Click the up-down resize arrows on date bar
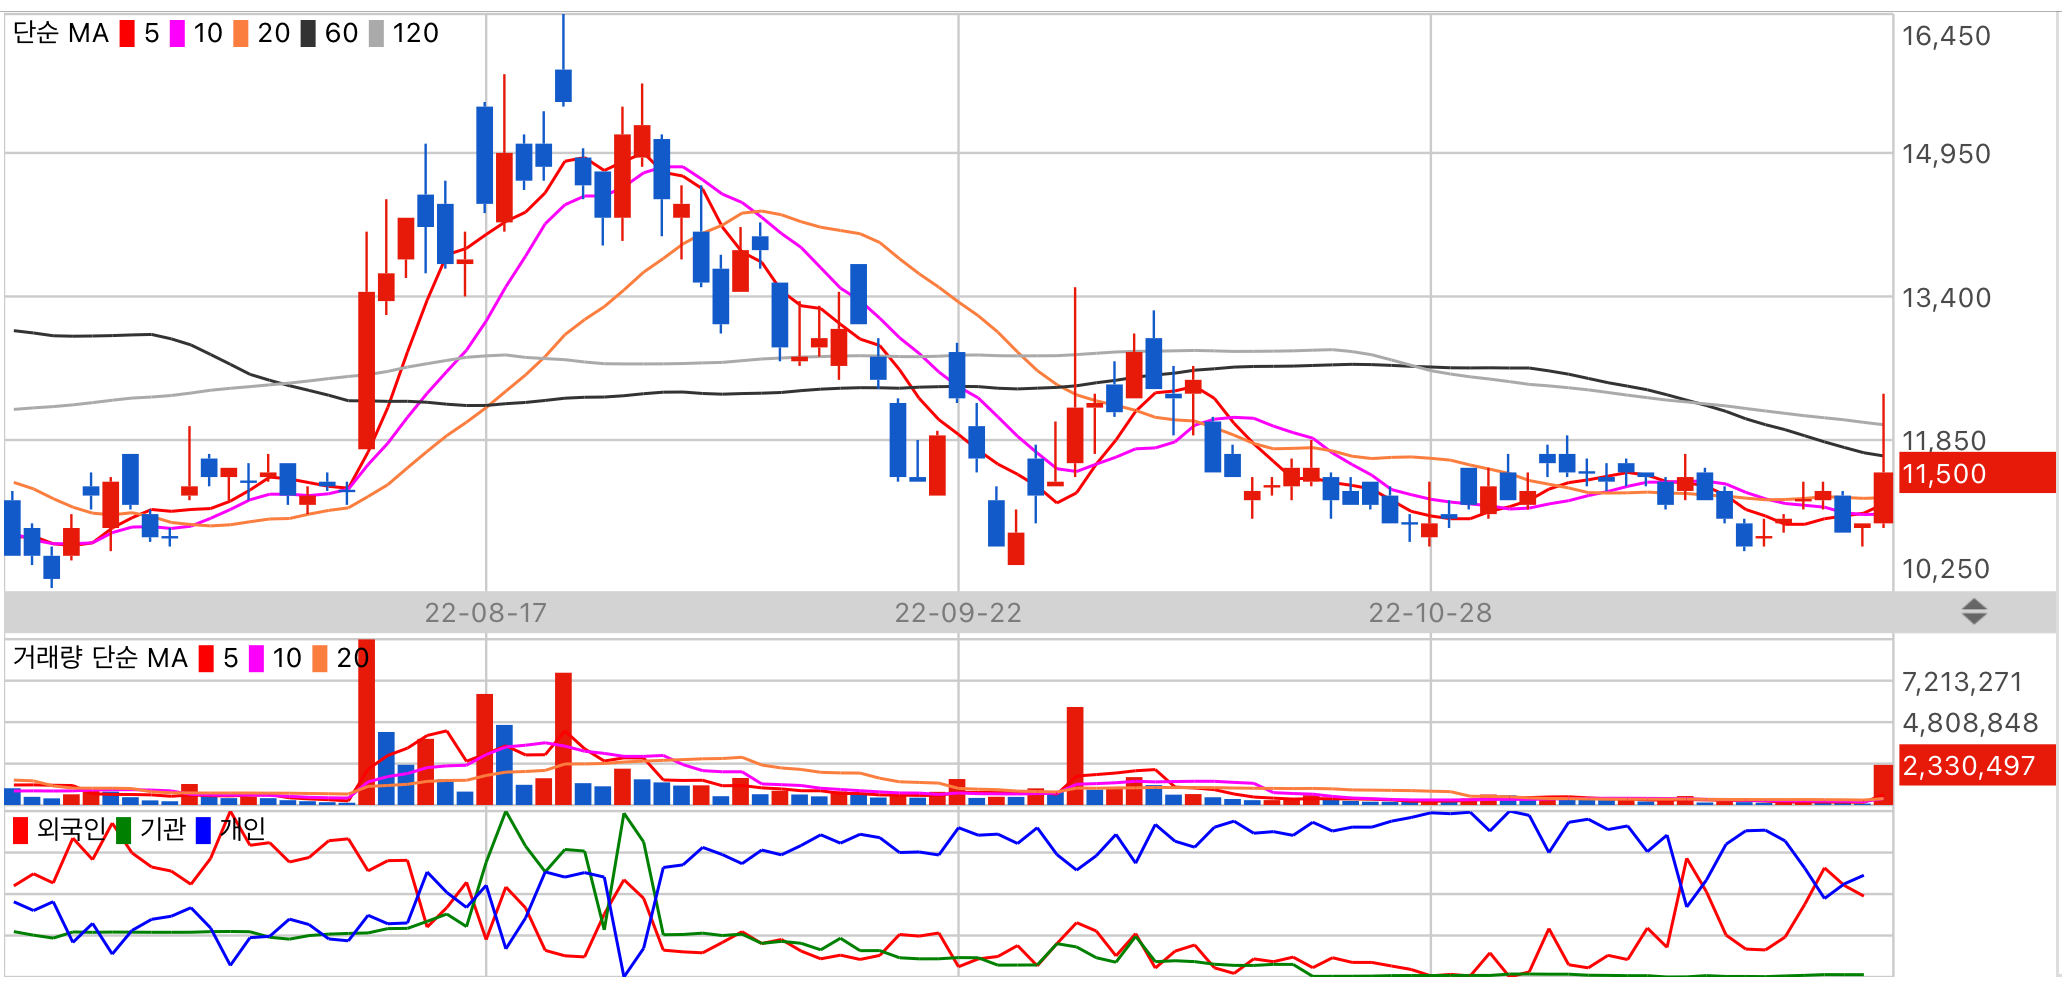The width and height of the screenshot is (2062, 989). tap(1974, 612)
